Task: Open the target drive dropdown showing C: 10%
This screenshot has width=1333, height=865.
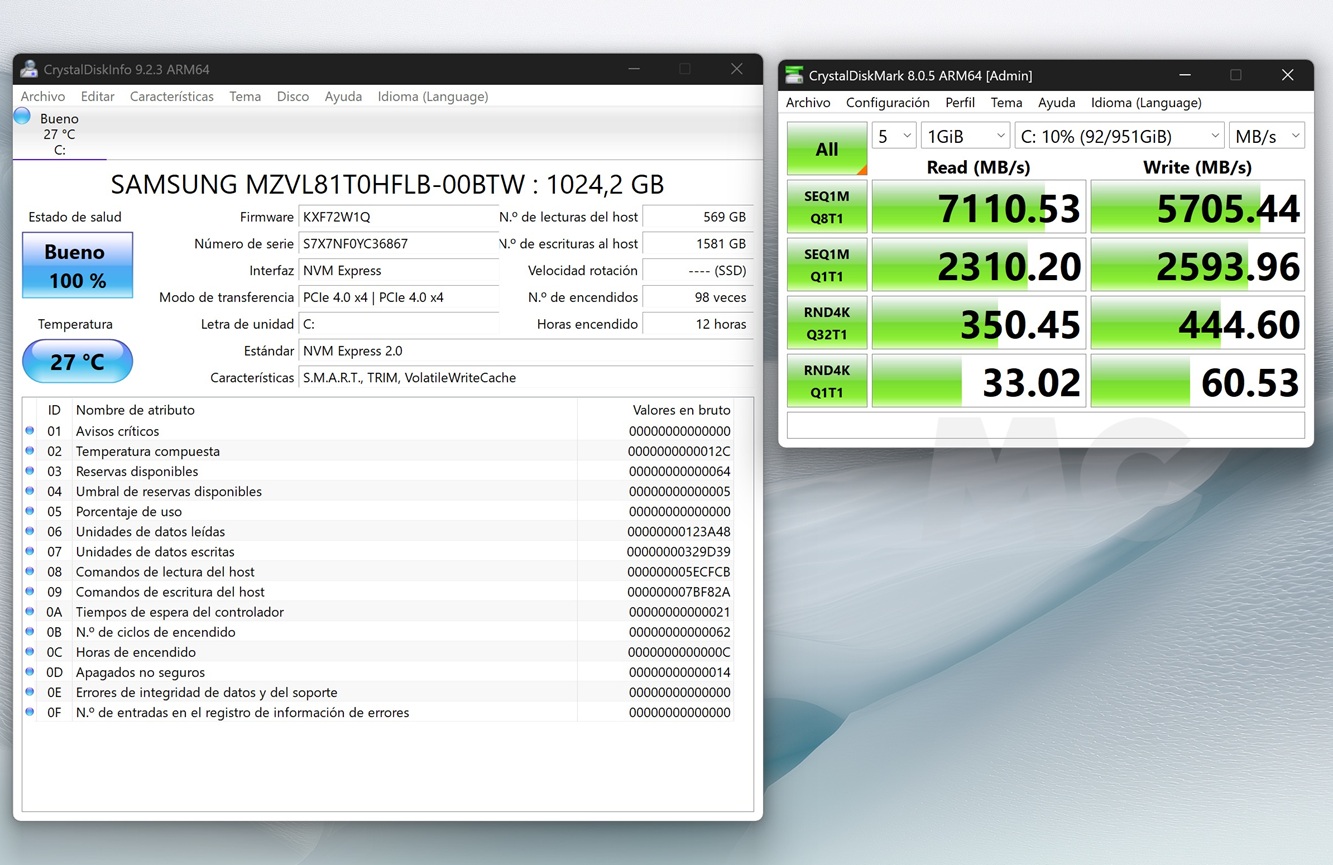Action: click(1118, 134)
